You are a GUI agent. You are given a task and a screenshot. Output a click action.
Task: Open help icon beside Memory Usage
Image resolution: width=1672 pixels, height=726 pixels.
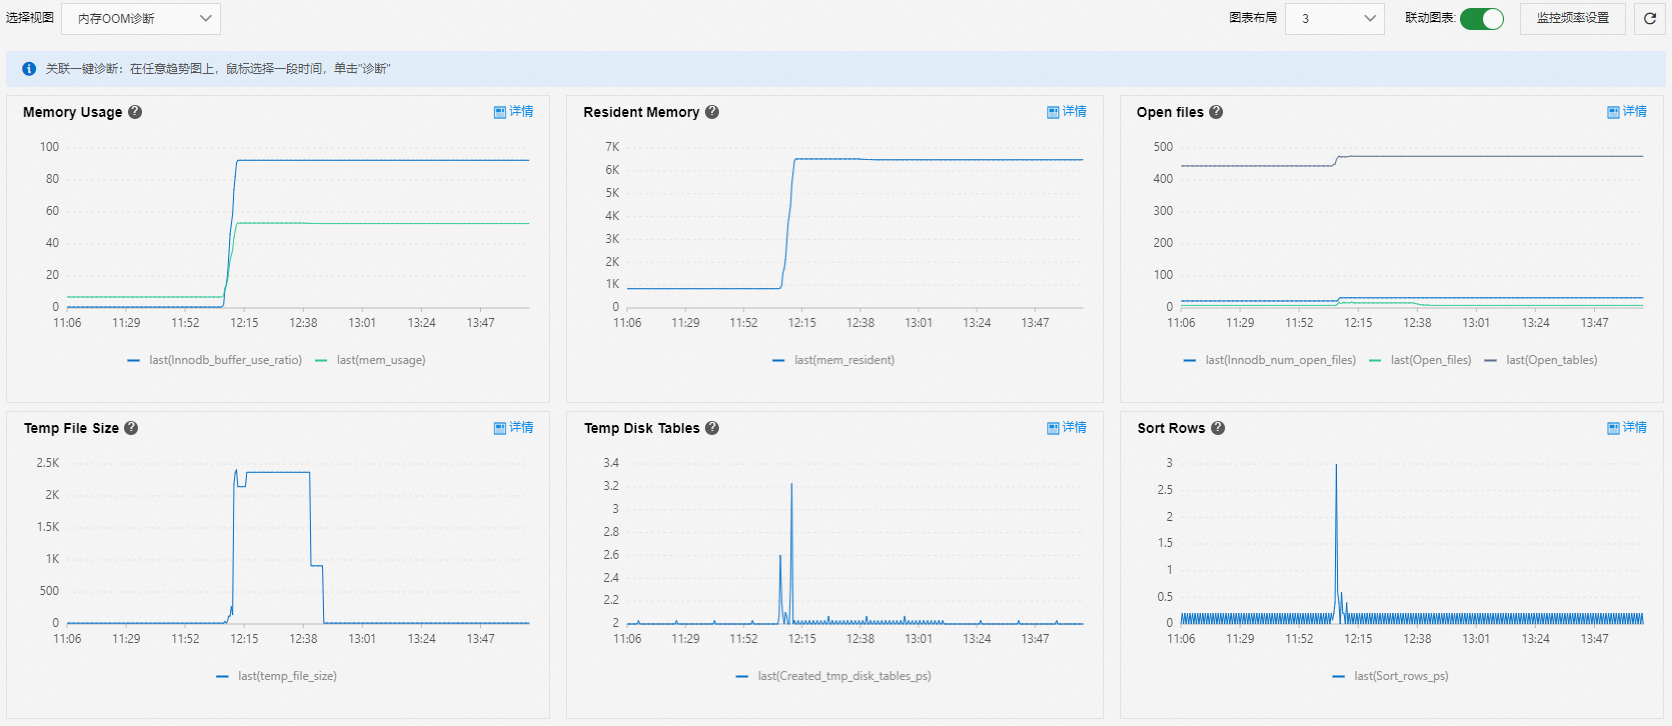point(135,112)
